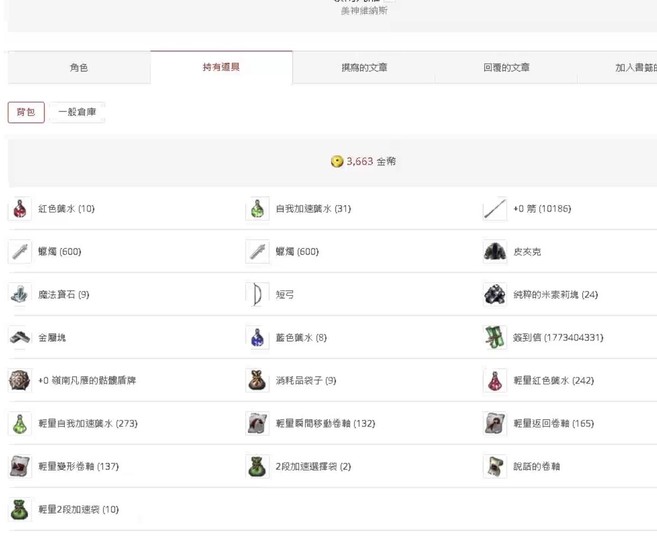The width and height of the screenshot is (657, 540).
Task: Click the 魔法寶石 gem icon
Action: click(x=20, y=294)
